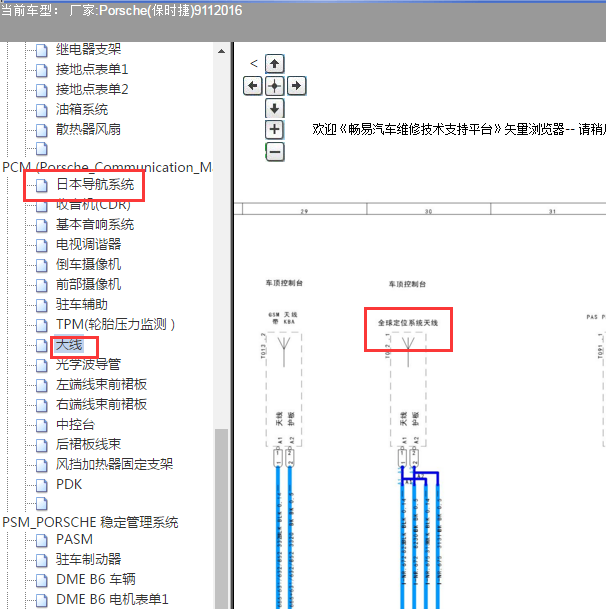Click document icon beside 油箱系统
This screenshot has height=609, width=606.
point(42,110)
